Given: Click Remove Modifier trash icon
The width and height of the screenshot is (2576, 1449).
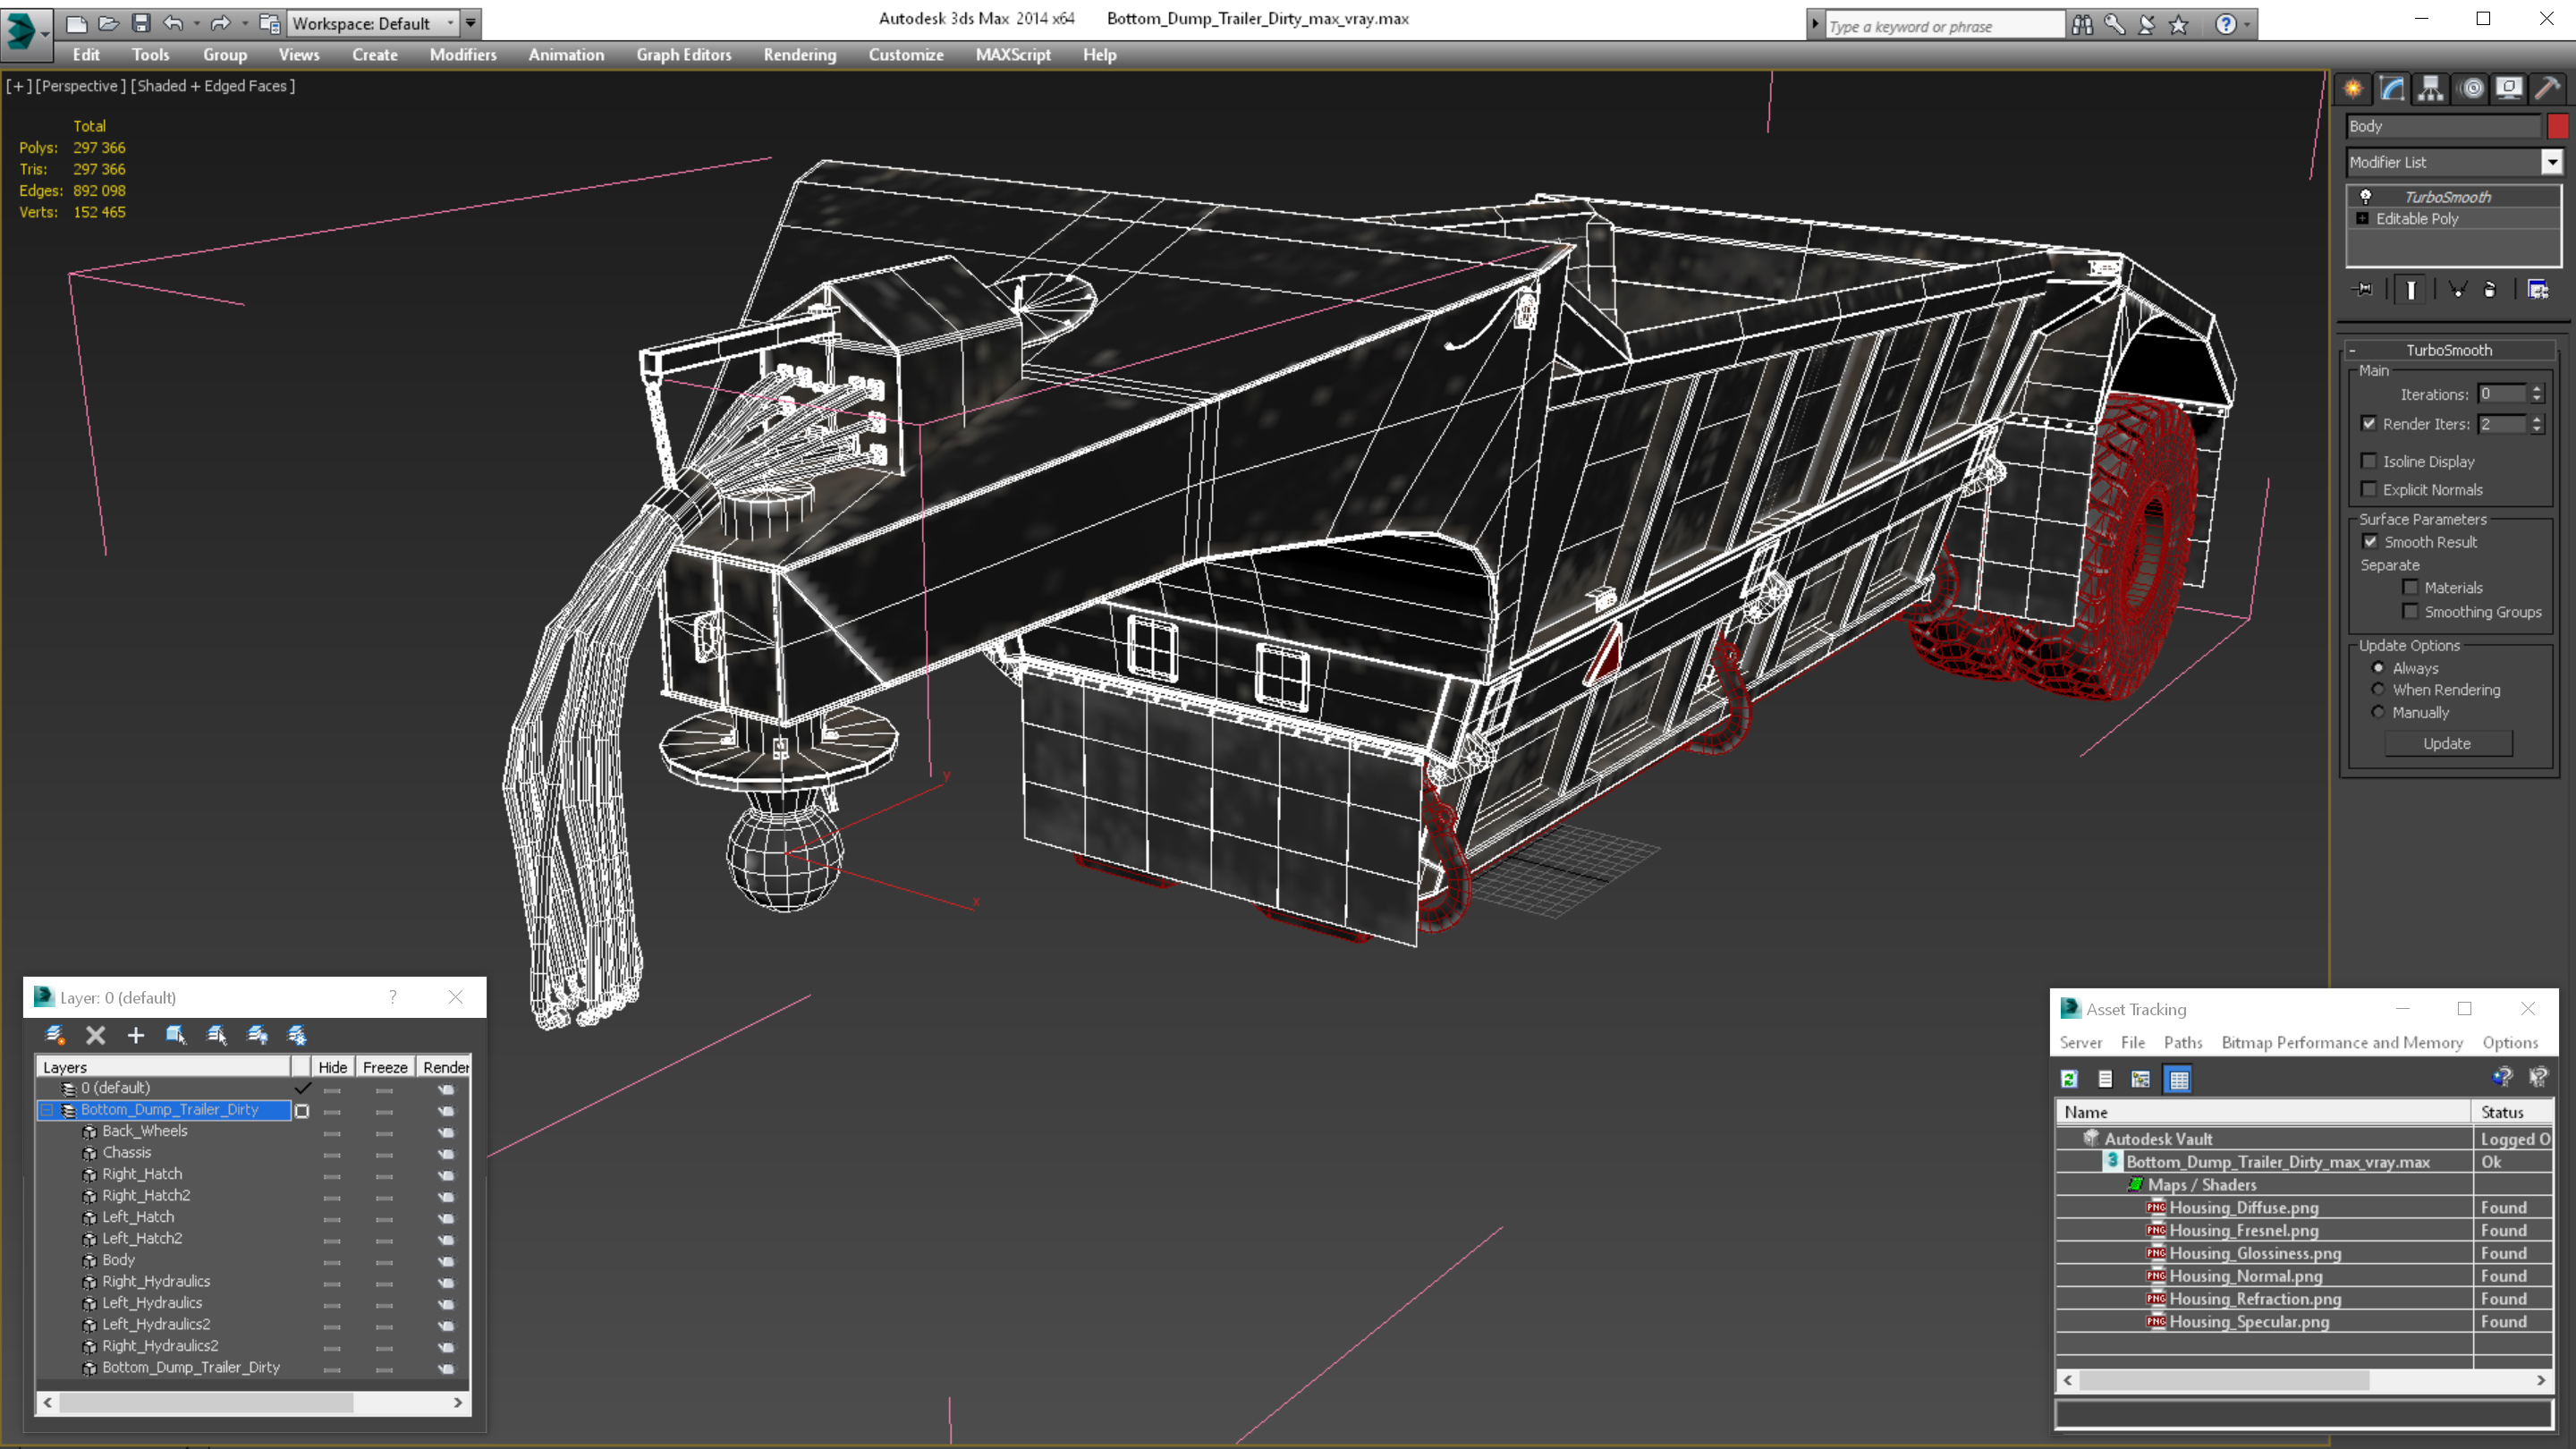Looking at the screenshot, I should pyautogui.click(x=2490, y=289).
